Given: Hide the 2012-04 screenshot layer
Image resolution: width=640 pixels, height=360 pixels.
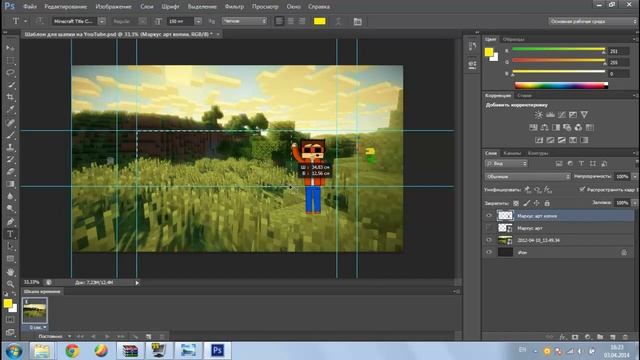Looking at the screenshot, I should click(x=489, y=240).
